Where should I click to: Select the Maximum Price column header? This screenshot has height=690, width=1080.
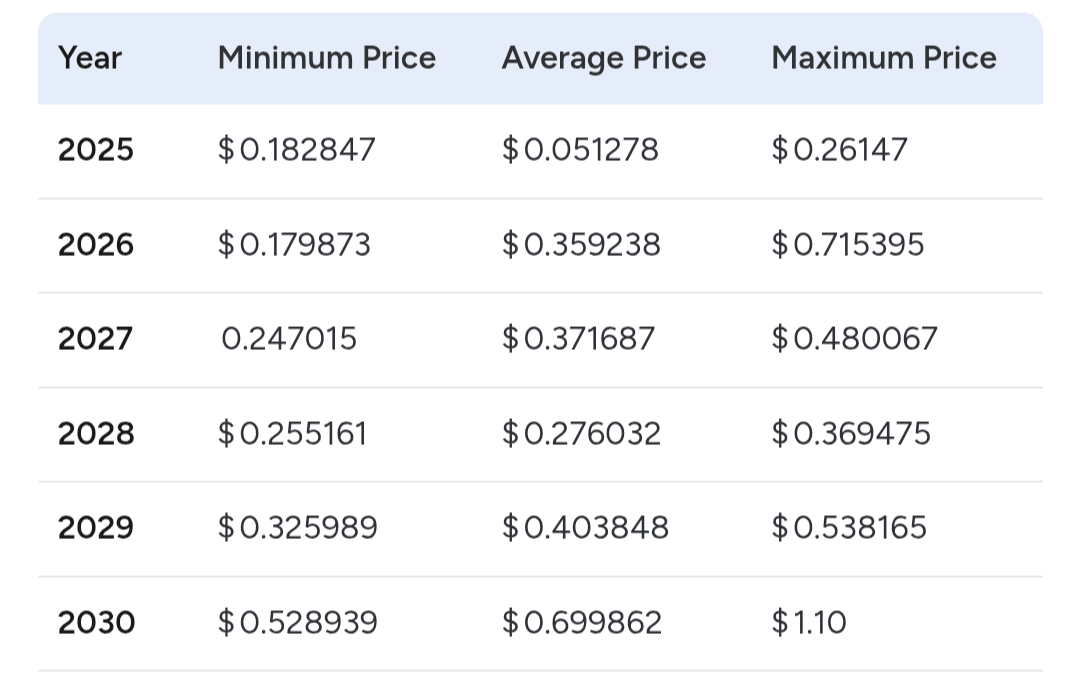pos(884,58)
